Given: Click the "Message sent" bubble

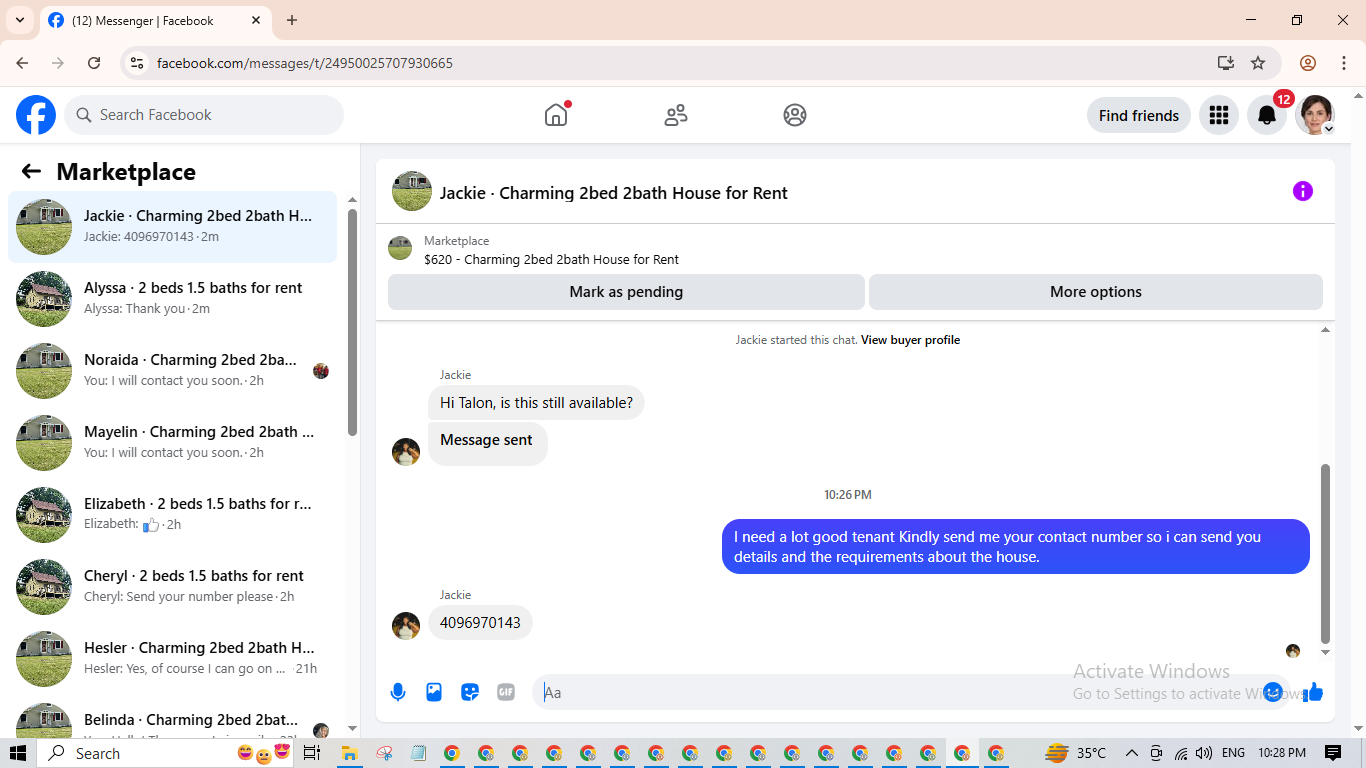Looking at the screenshot, I should pyautogui.click(x=487, y=443).
